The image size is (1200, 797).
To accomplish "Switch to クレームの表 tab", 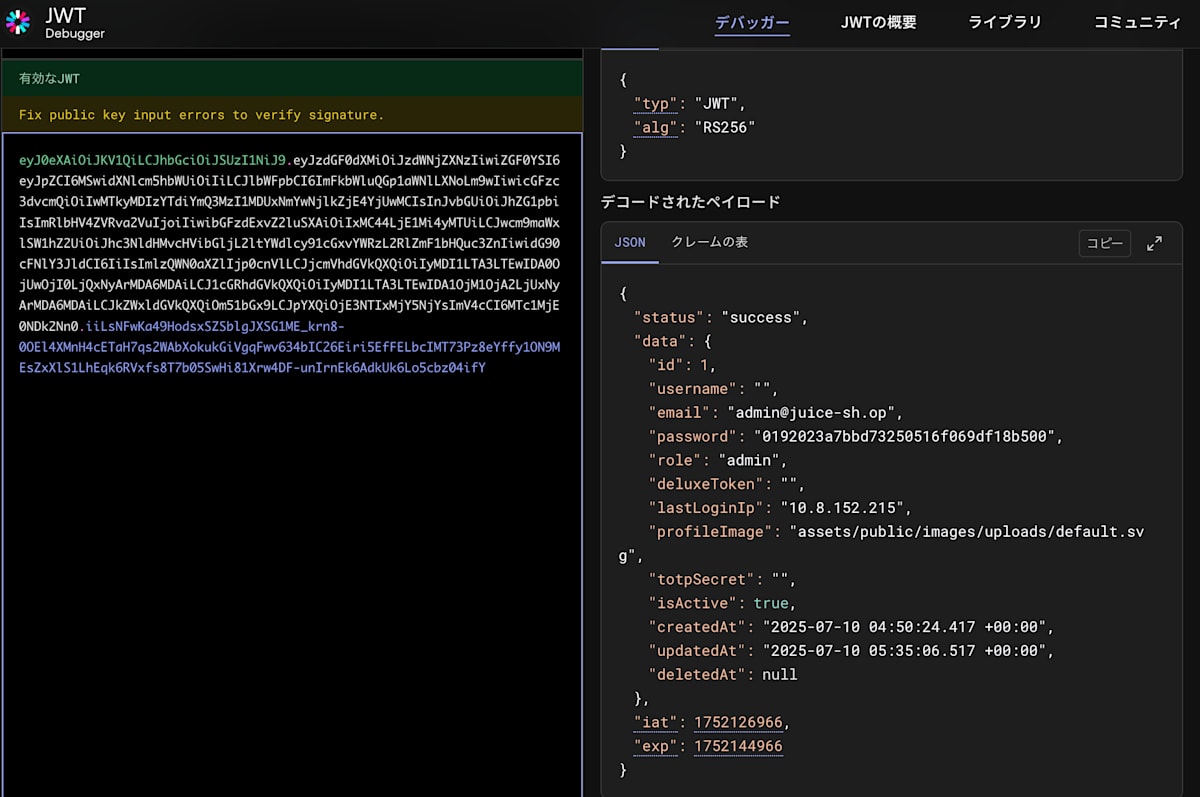I will tap(709, 243).
